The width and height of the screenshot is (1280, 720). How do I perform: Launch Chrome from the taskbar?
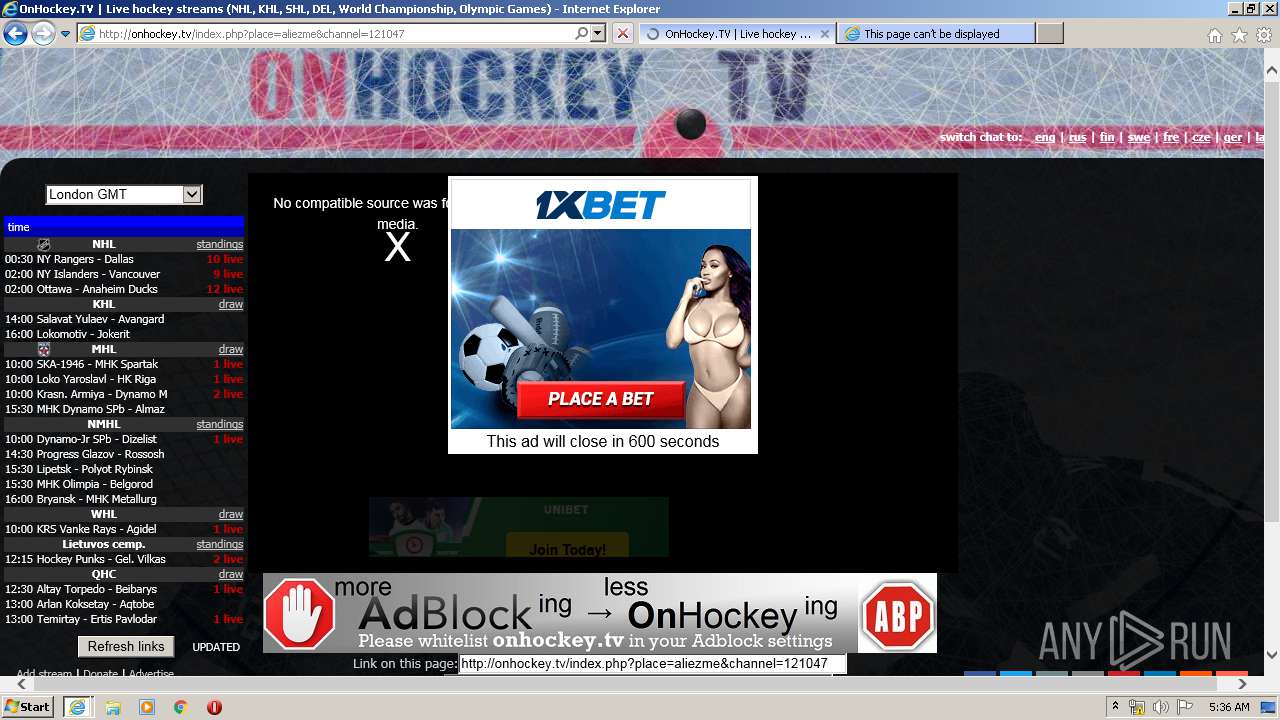180,707
